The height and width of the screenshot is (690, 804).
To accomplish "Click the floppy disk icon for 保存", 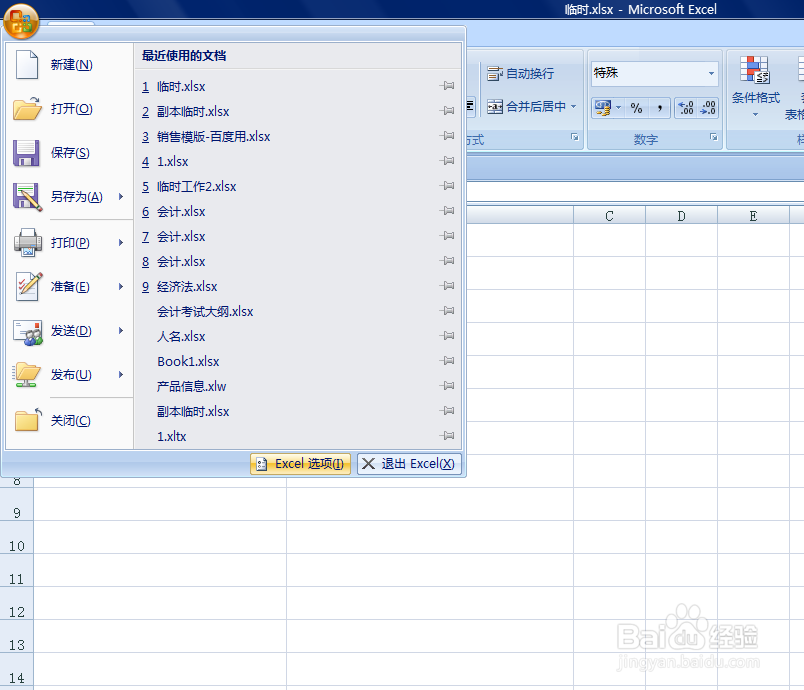I will click(x=26, y=153).
